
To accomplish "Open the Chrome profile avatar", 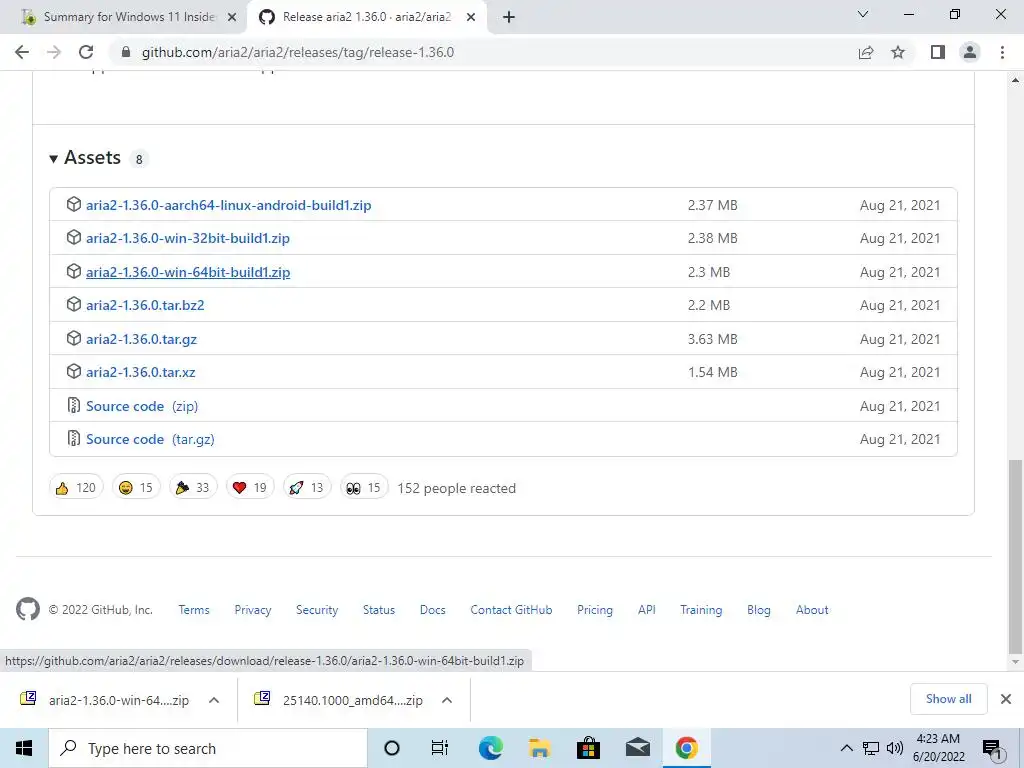I will [x=970, y=52].
